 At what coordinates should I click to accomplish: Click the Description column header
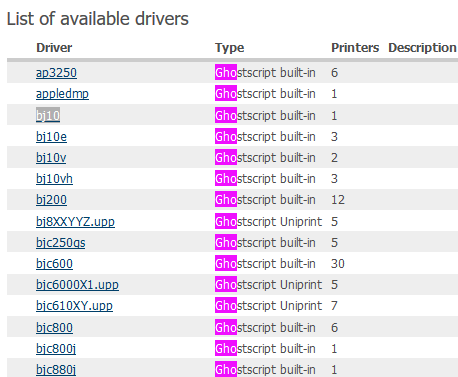pyautogui.click(x=422, y=48)
